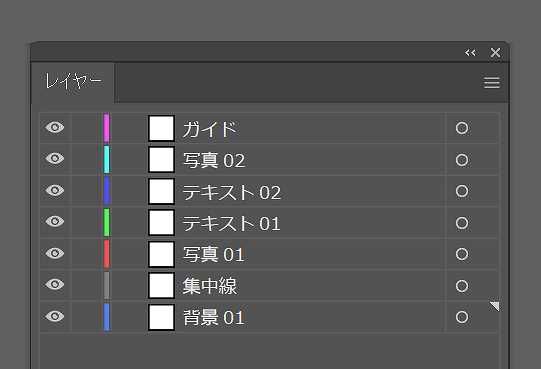The image size is (541, 369).
Task: Click the target circle for テキスト 02 layer
Action: [x=462, y=191]
